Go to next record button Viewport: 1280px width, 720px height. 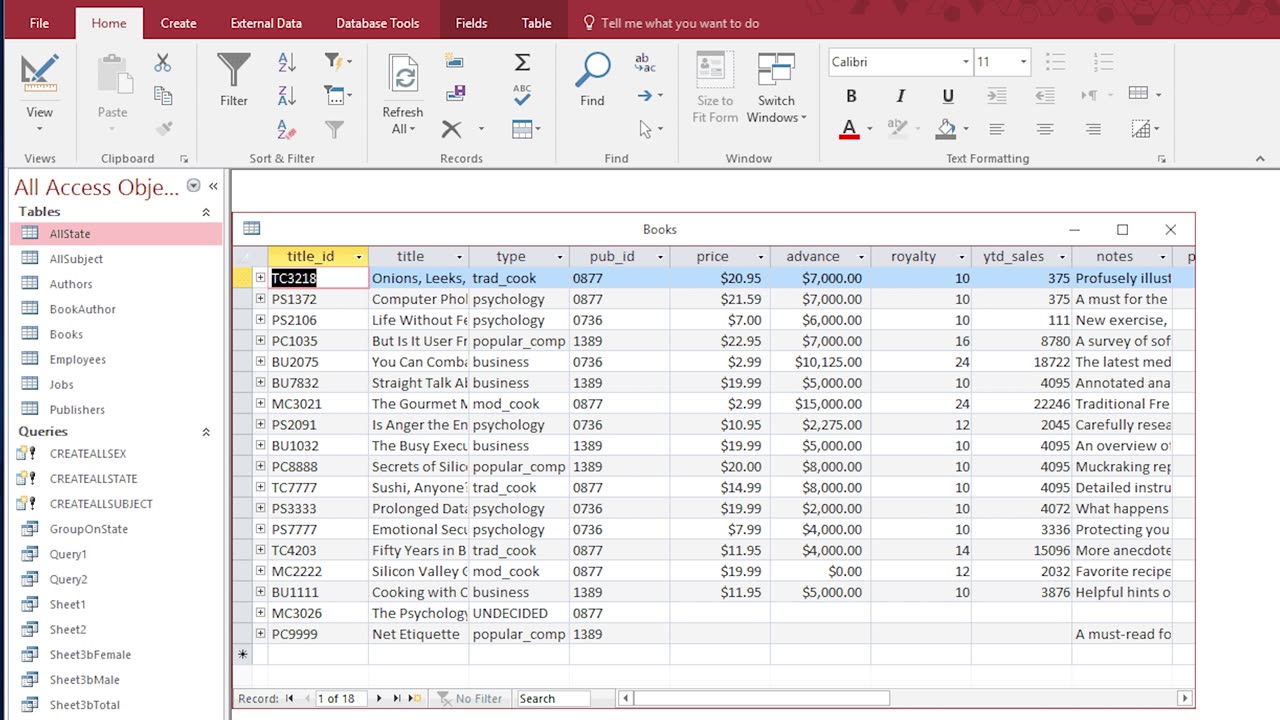coord(378,699)
